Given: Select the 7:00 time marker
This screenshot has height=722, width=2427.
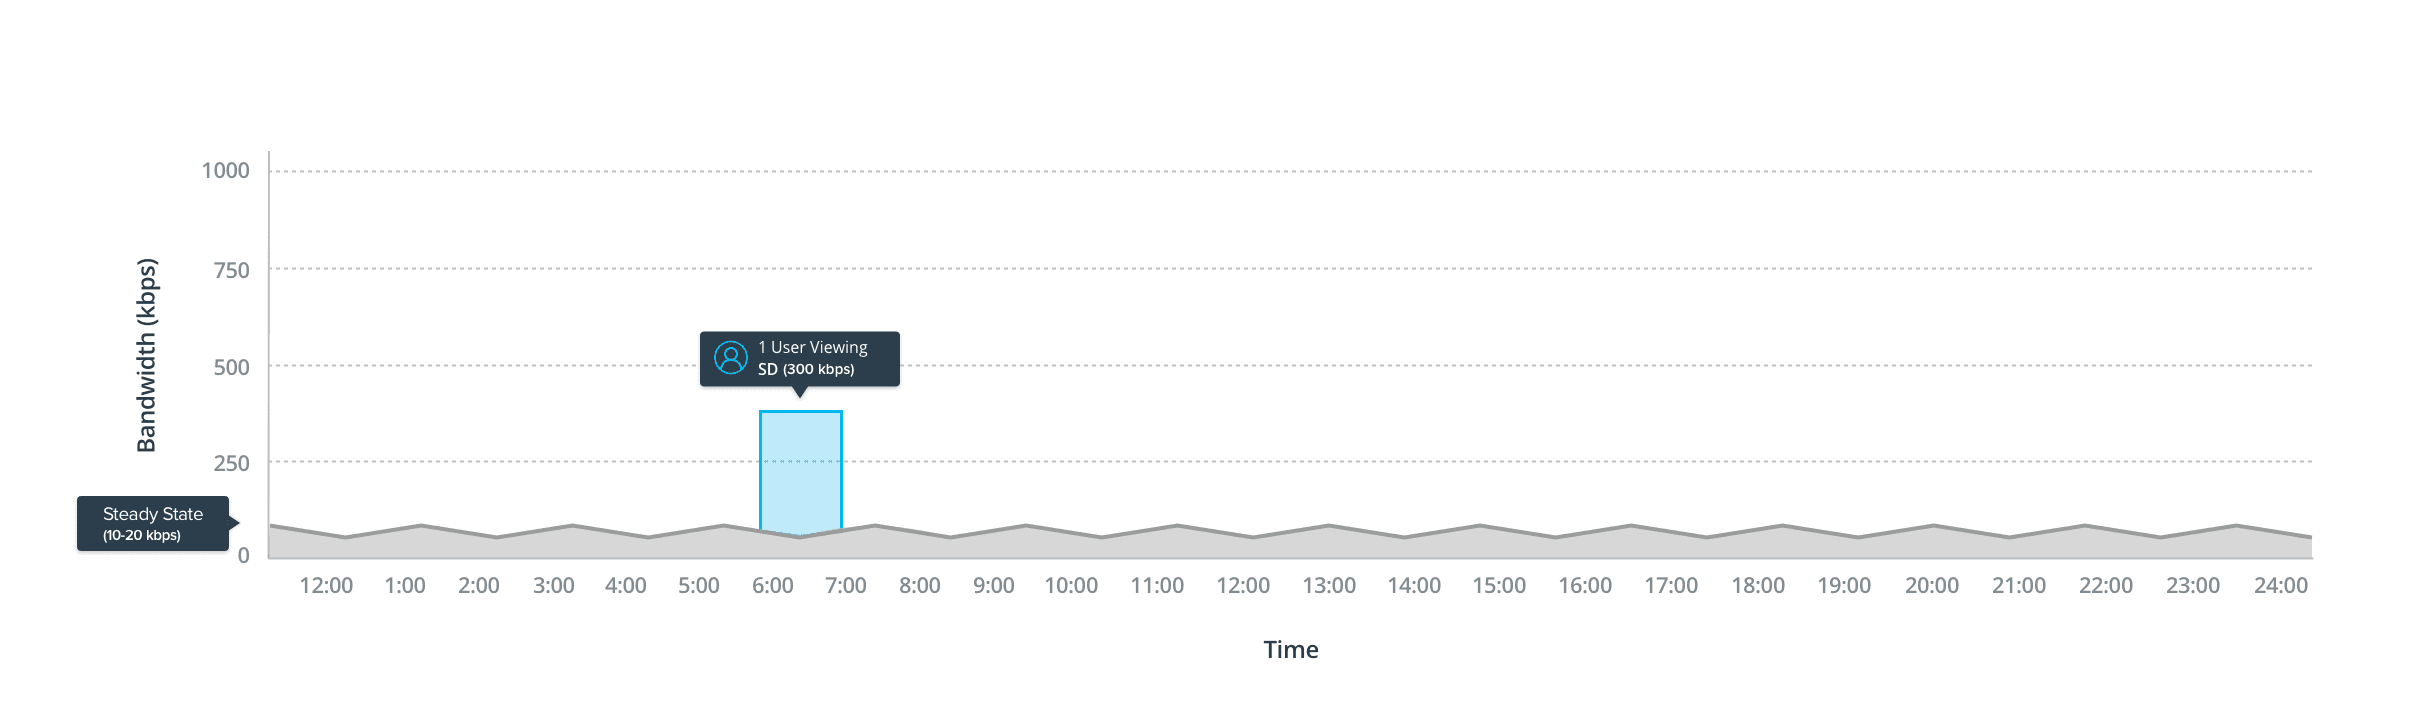Looking at the screenshot, I should [x=846, y=586].
